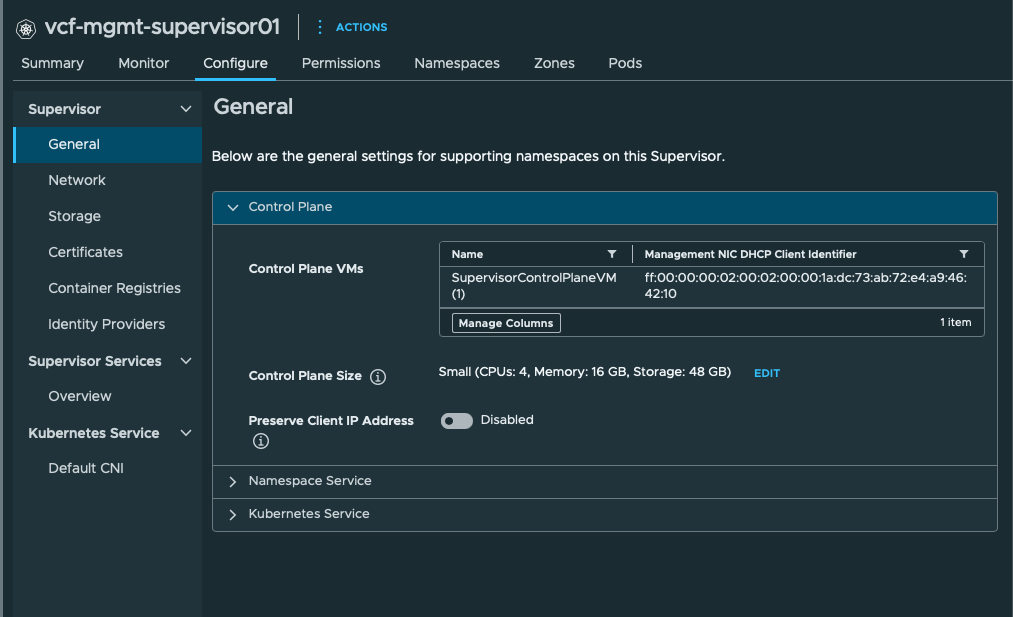Click the DHCP Client Identifier column filter icon
This screenshot has height=617, width=1013.
(x=964, y=254)
